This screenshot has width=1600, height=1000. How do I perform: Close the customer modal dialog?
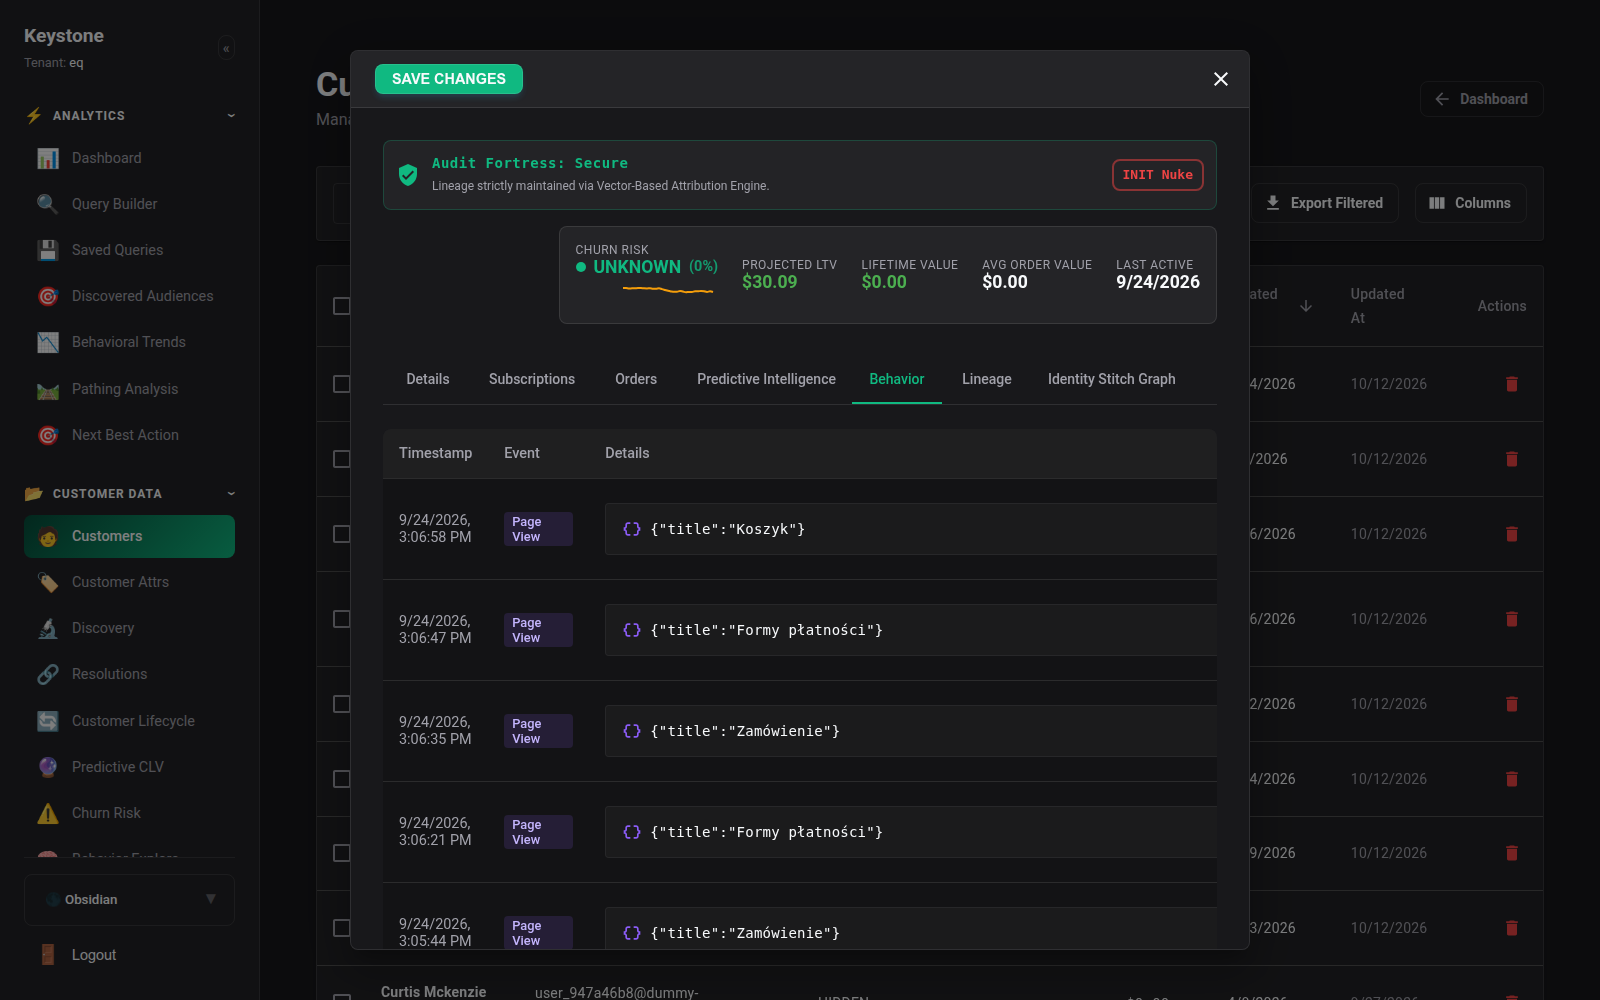pos(1221,79)
